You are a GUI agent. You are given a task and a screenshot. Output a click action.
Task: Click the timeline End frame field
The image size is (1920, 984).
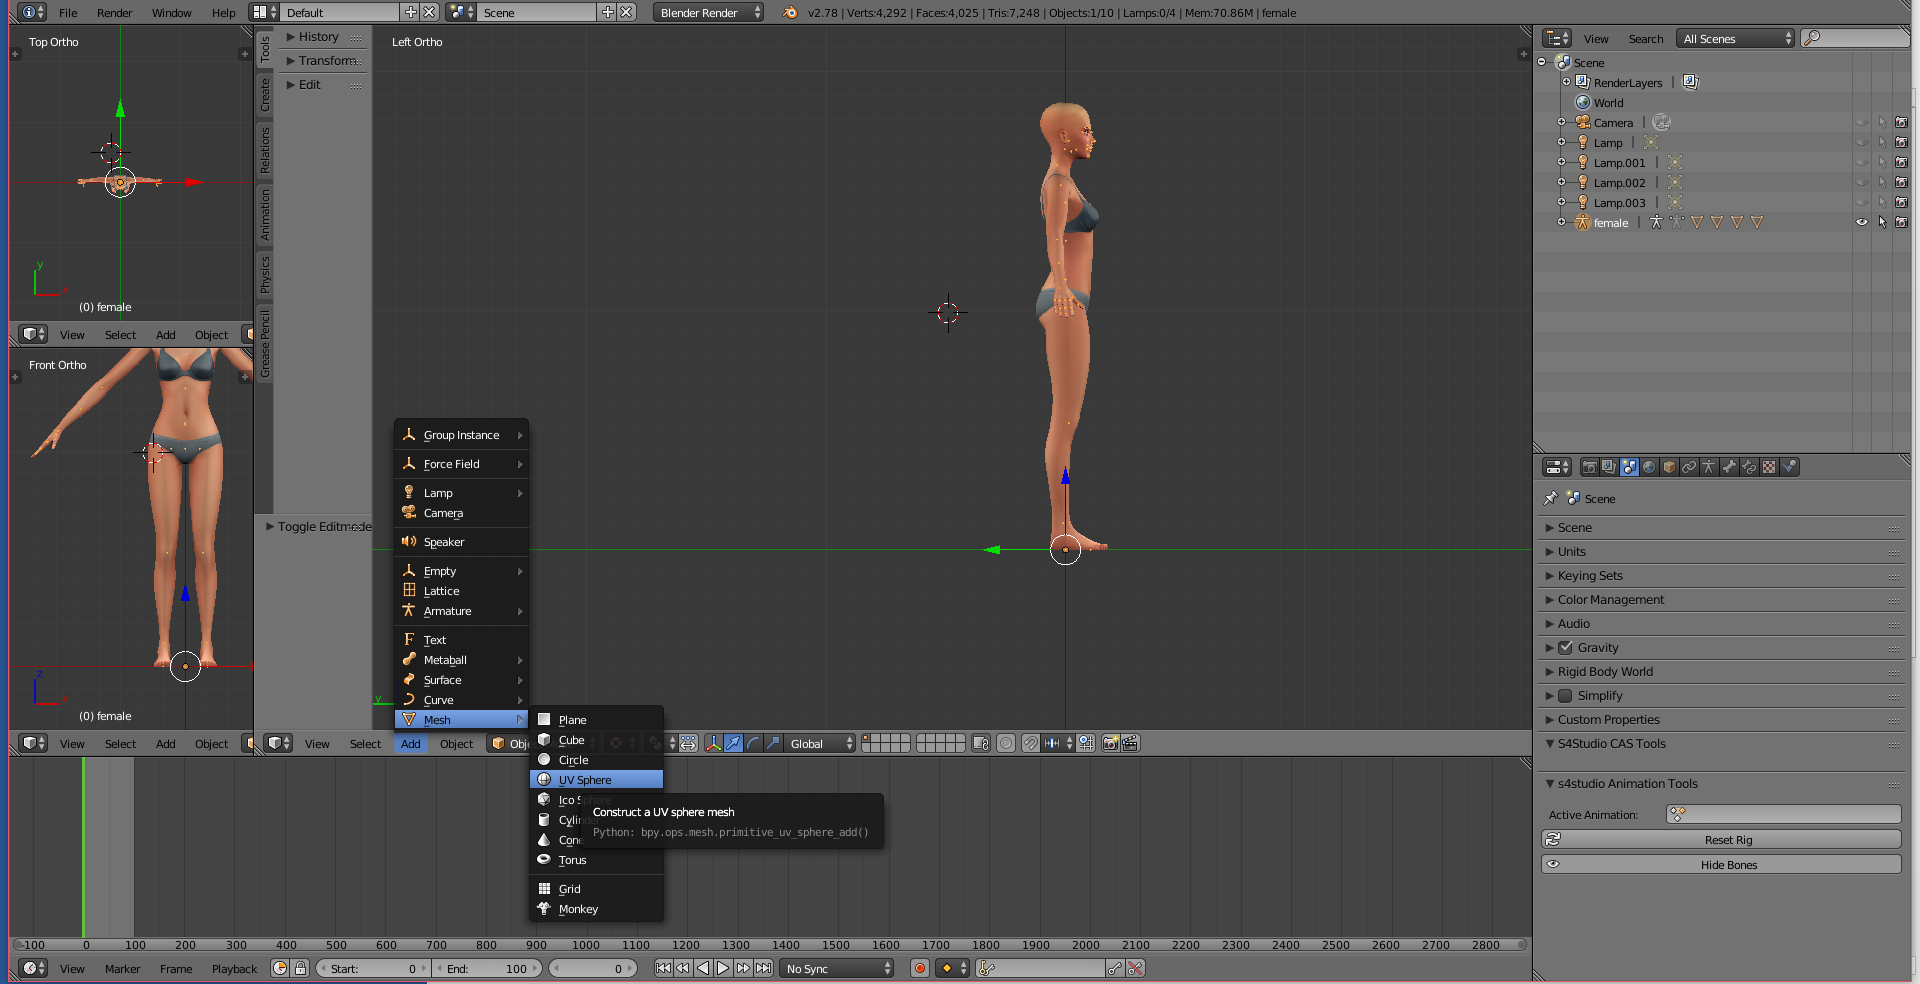488,968
